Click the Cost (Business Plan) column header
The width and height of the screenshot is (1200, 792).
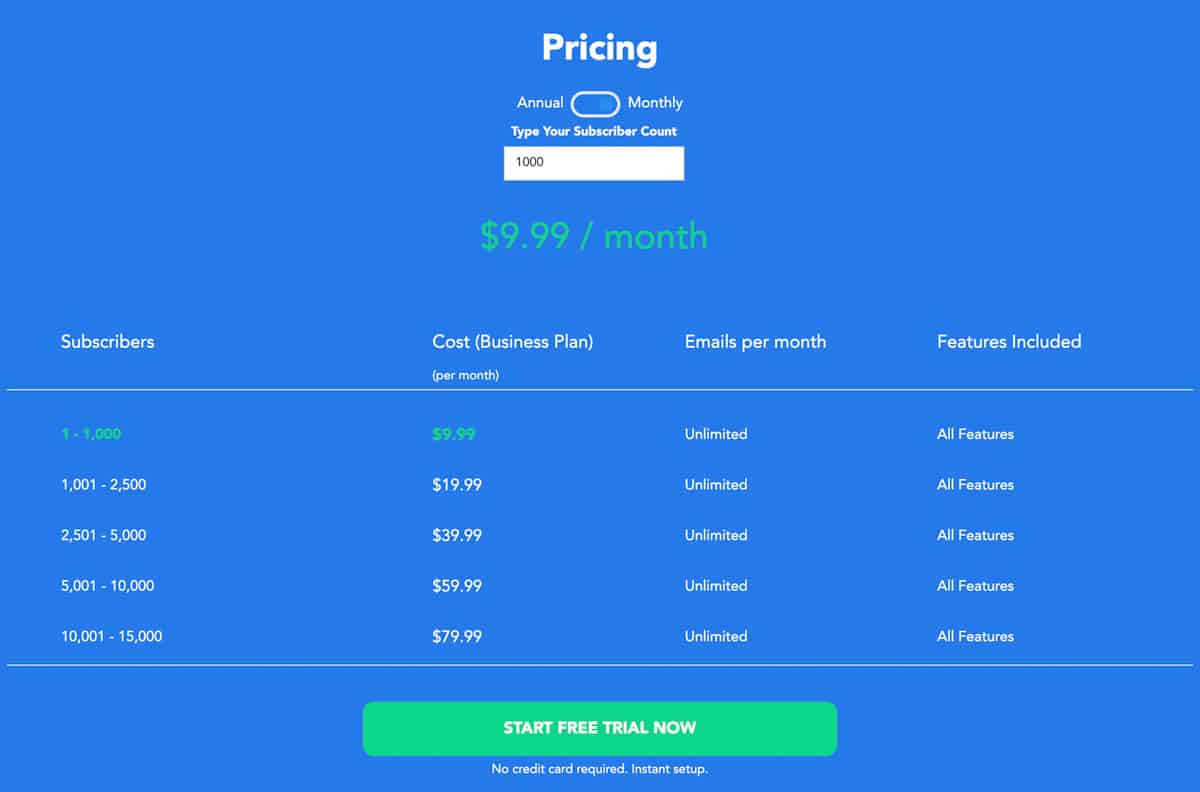click(512, 342)
